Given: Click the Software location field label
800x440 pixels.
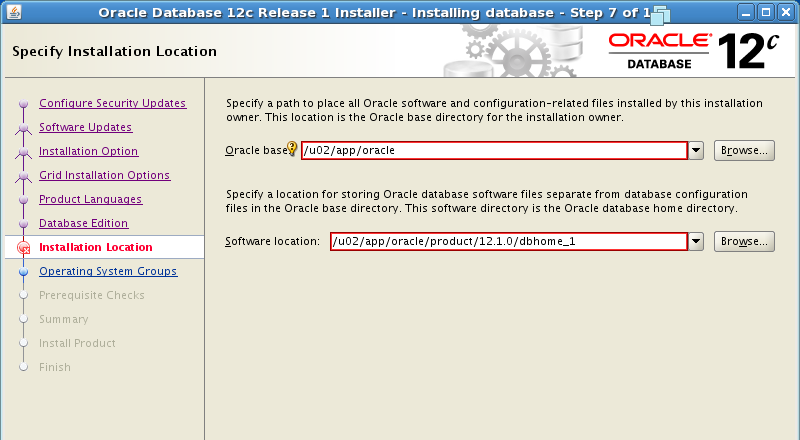Looking at the screenshot, I should (272, 241).
